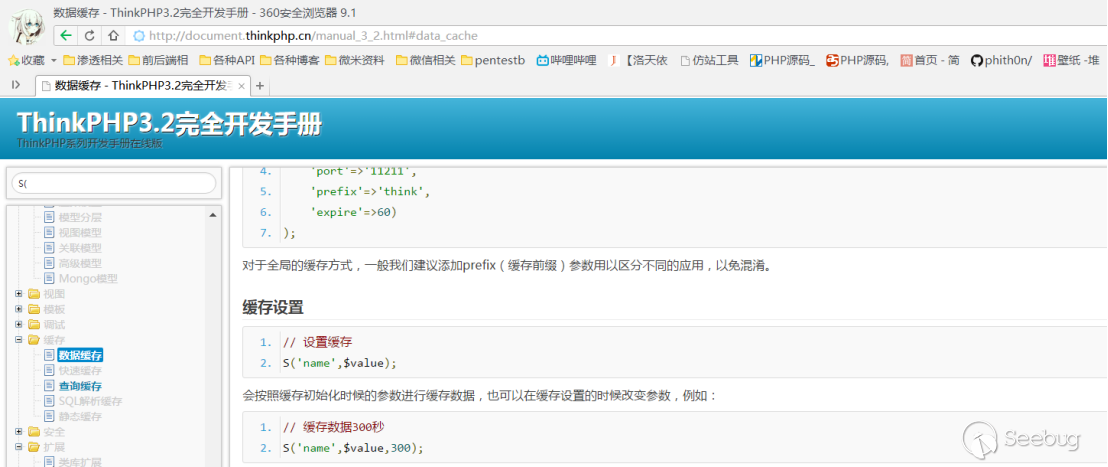1108x467 pixels.
Task: Click code line S('name',$value);
Action: [340, 363]
